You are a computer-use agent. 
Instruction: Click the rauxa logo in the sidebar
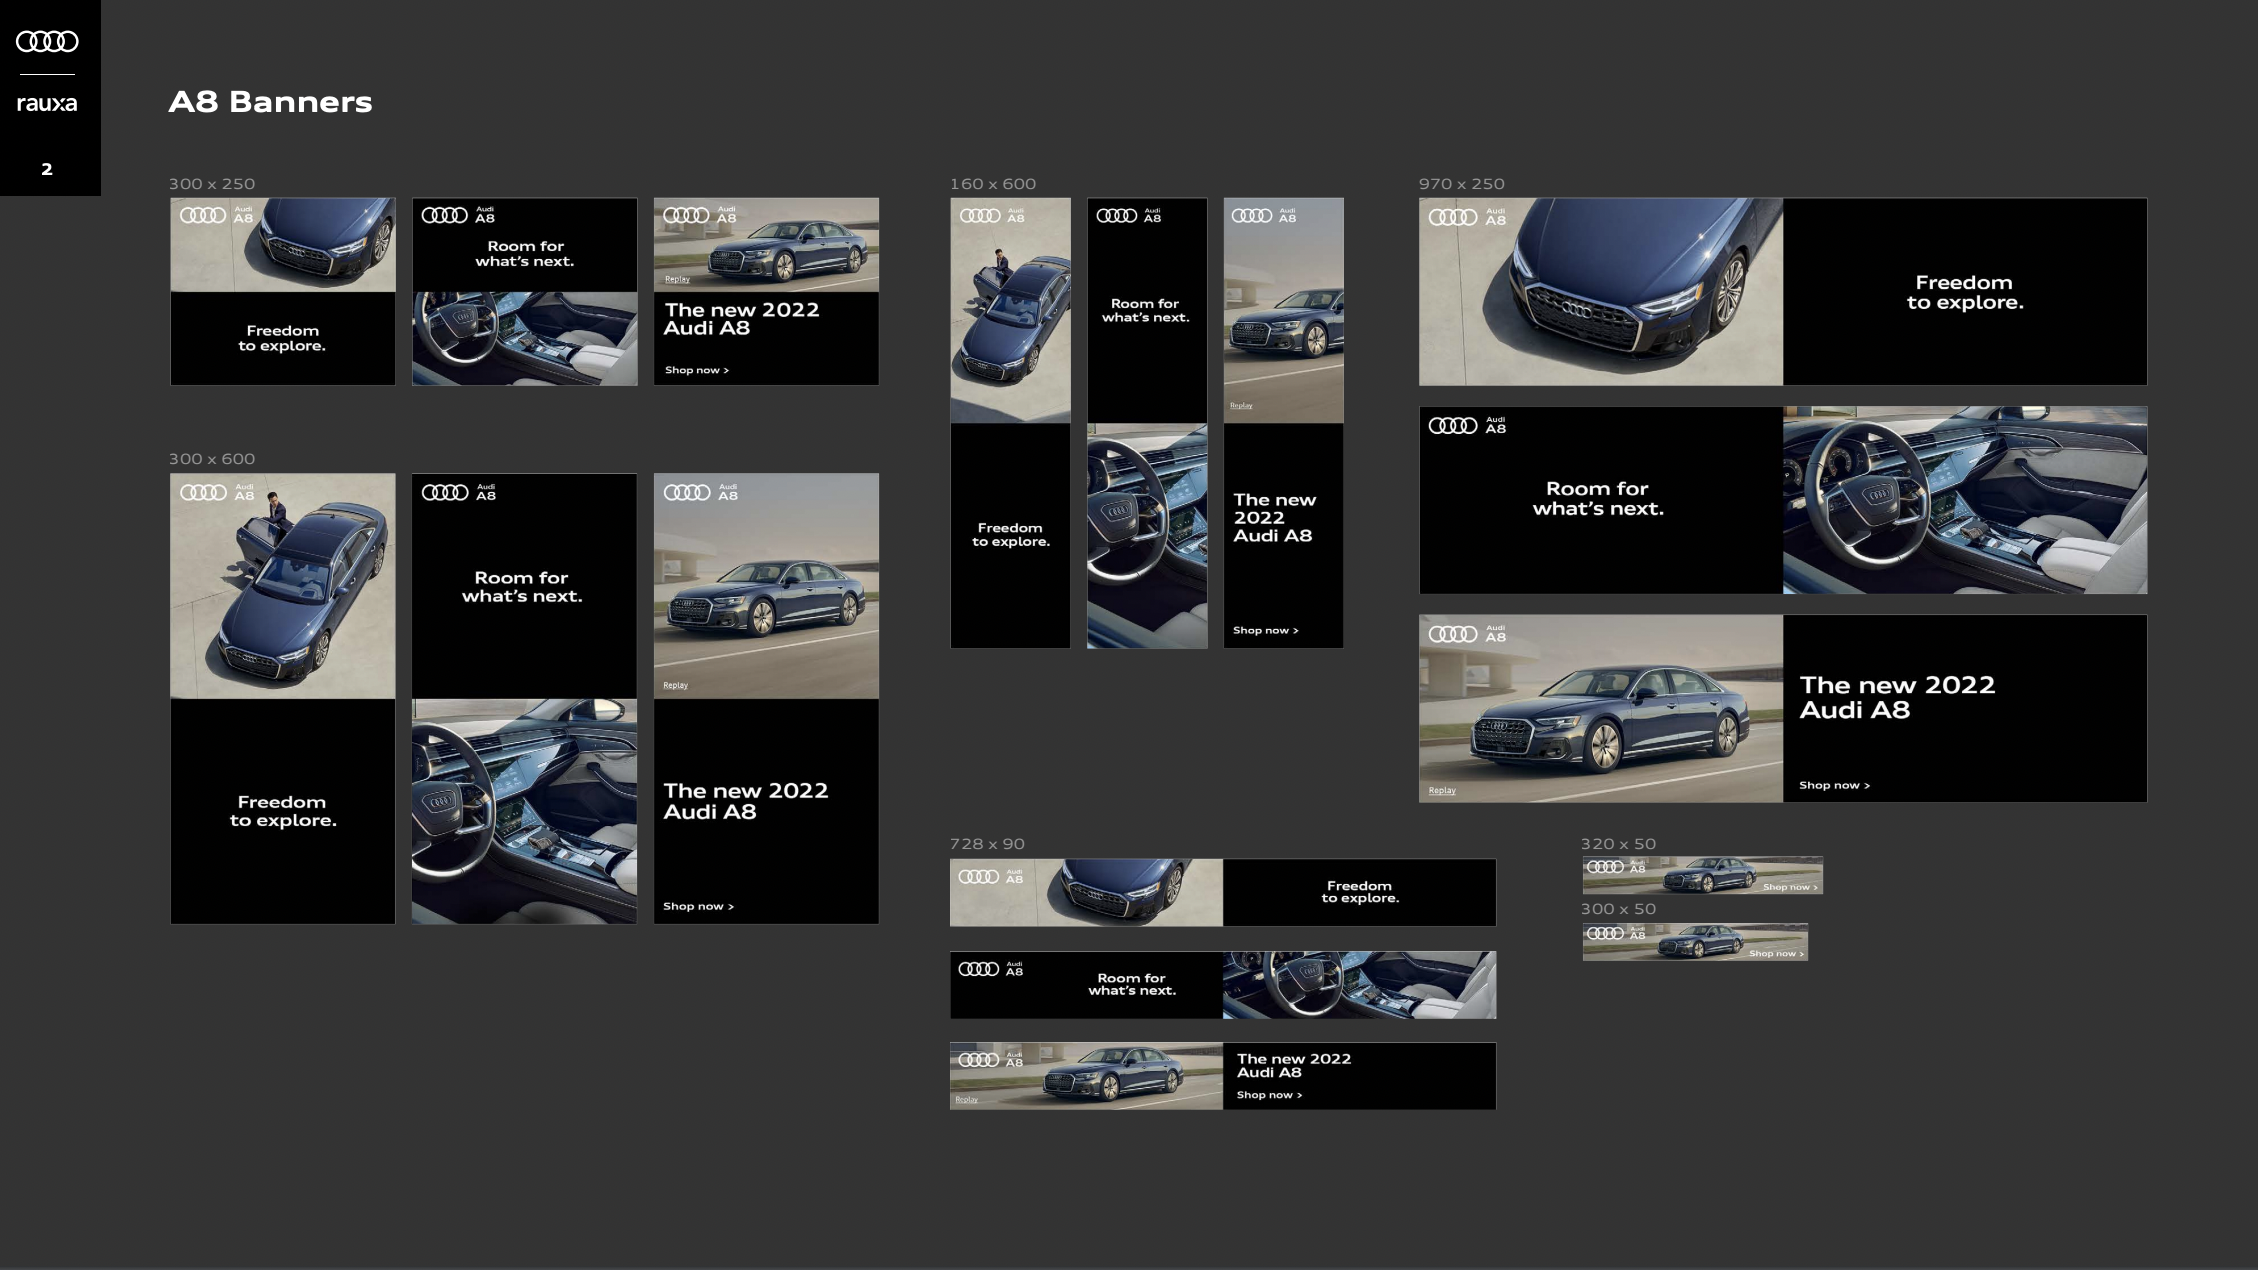47,103
